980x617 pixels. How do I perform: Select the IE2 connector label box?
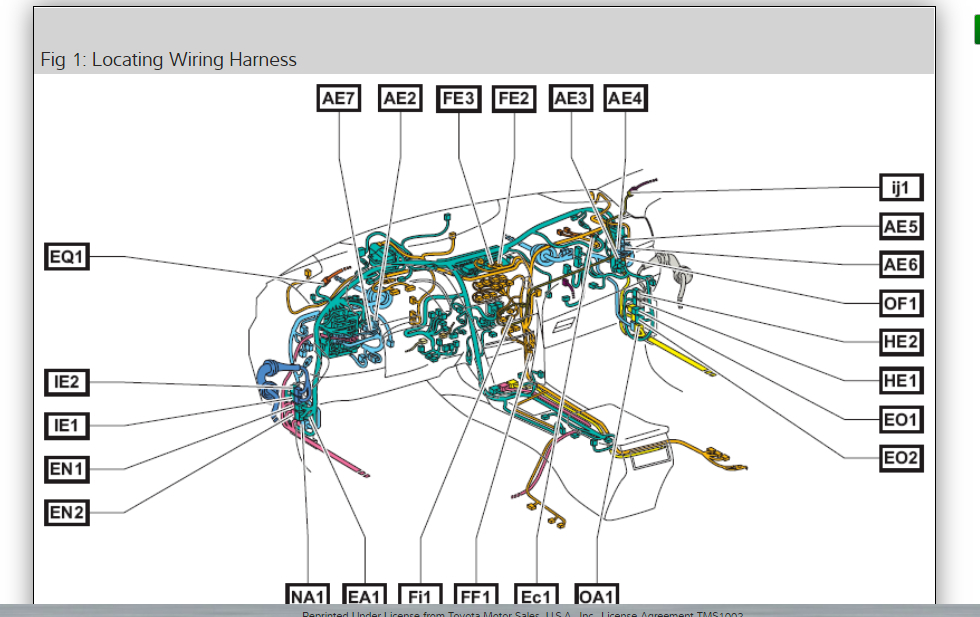(67, 382)
